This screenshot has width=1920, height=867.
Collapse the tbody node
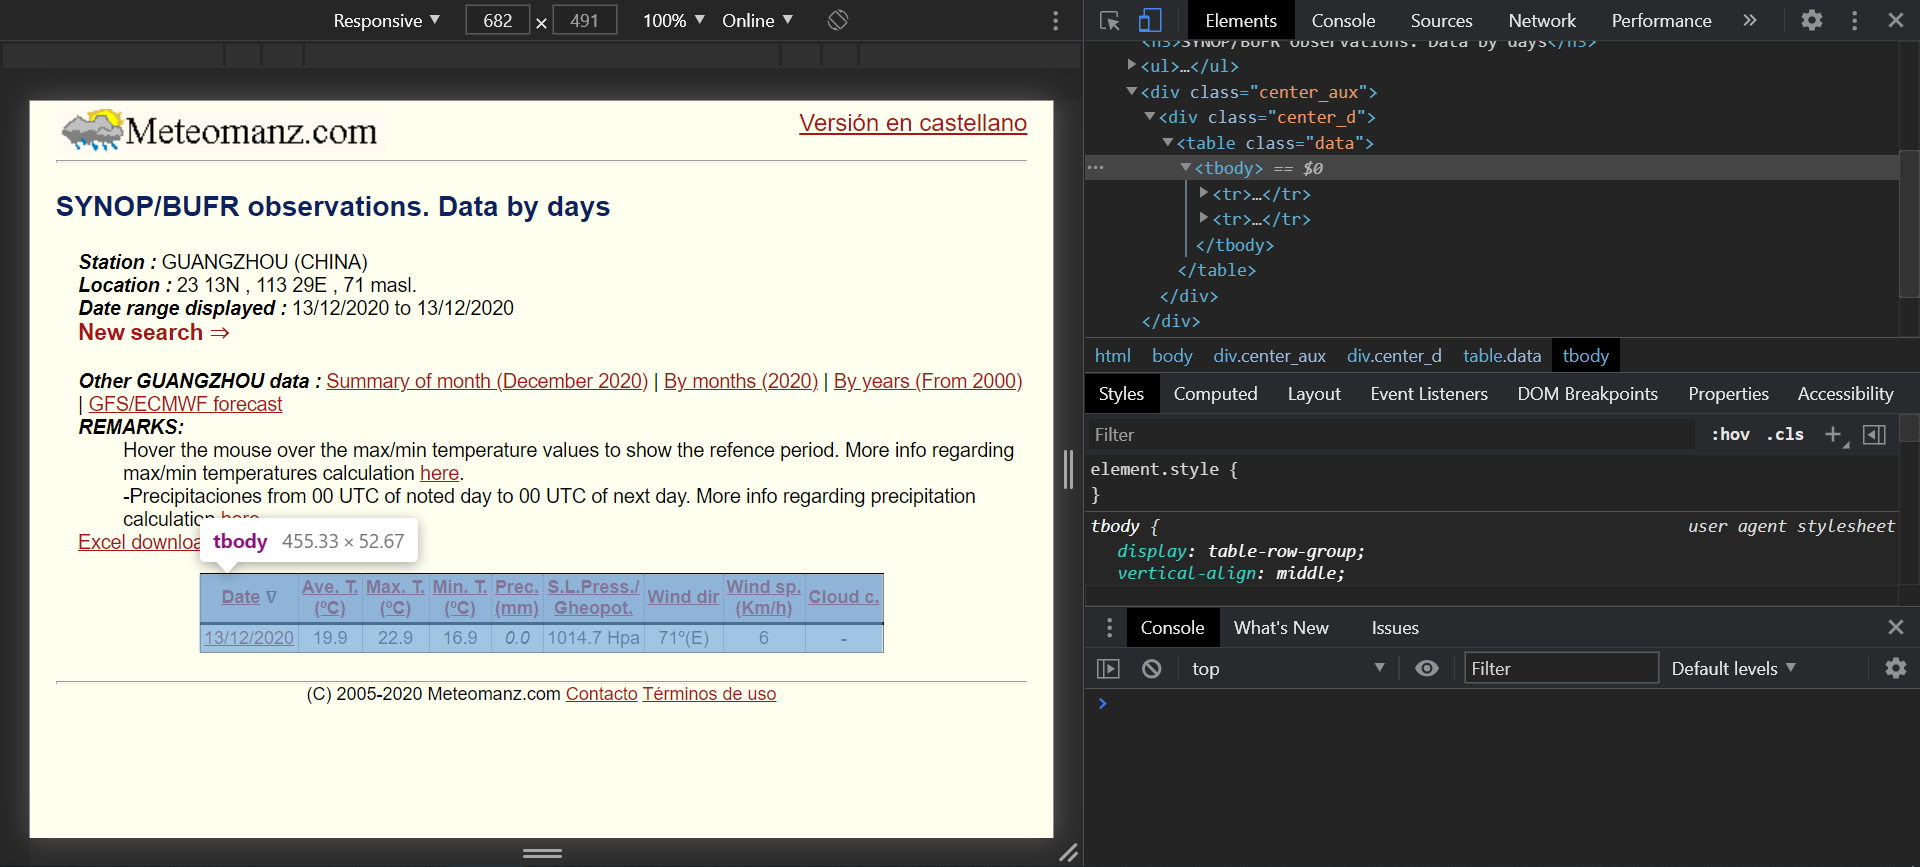pos(1186,168)
